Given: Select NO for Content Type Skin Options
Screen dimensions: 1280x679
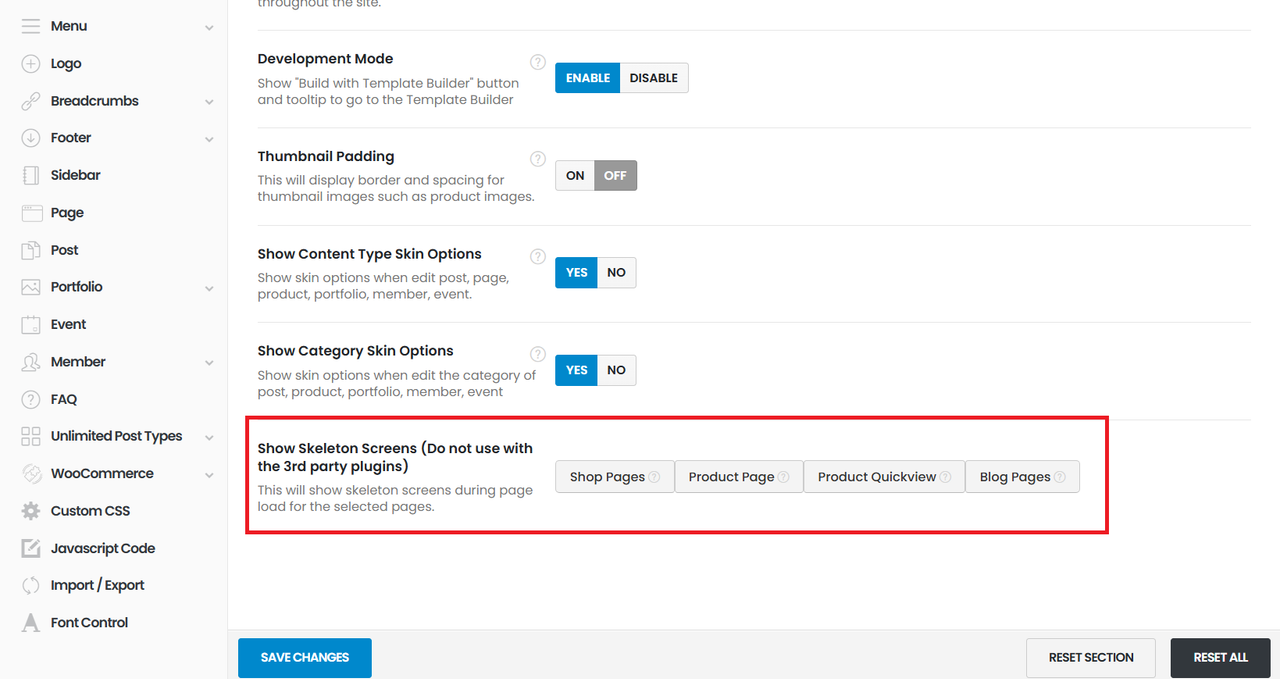Looking at the screenshot, I should coord(616,273).
